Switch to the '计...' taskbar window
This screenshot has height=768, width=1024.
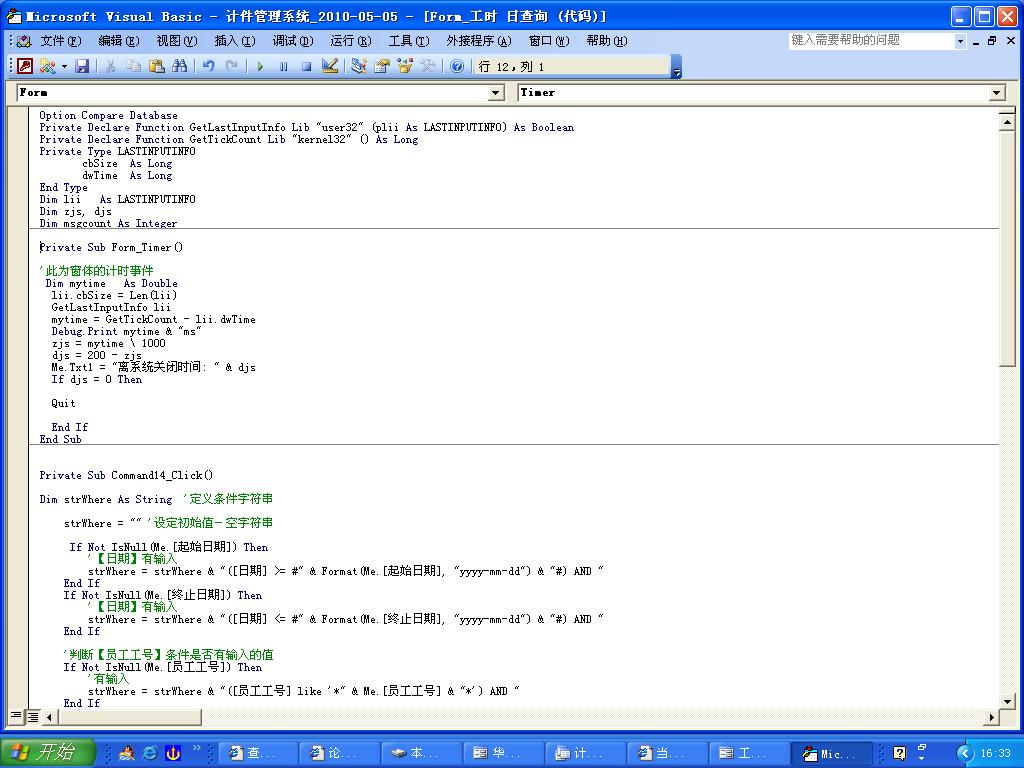click(585, 753)
